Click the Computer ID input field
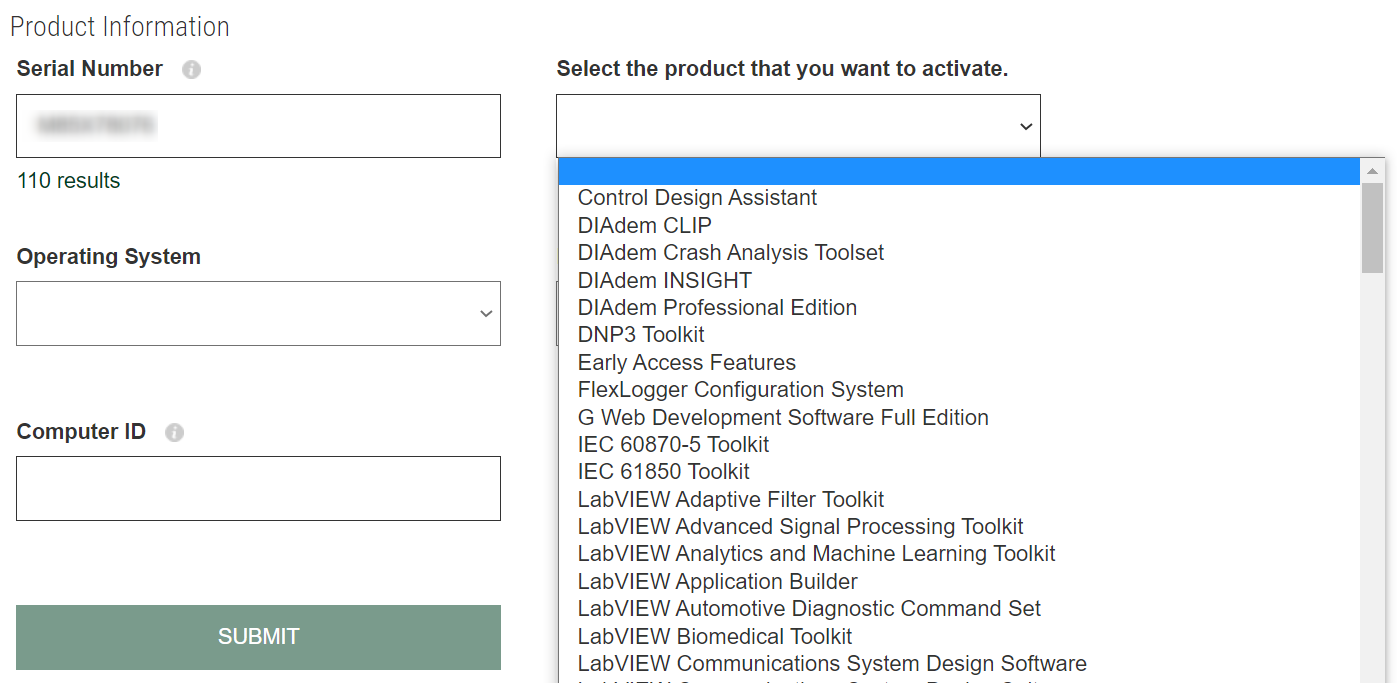Viewport: 1397px width, 683px height. (258, 488)
